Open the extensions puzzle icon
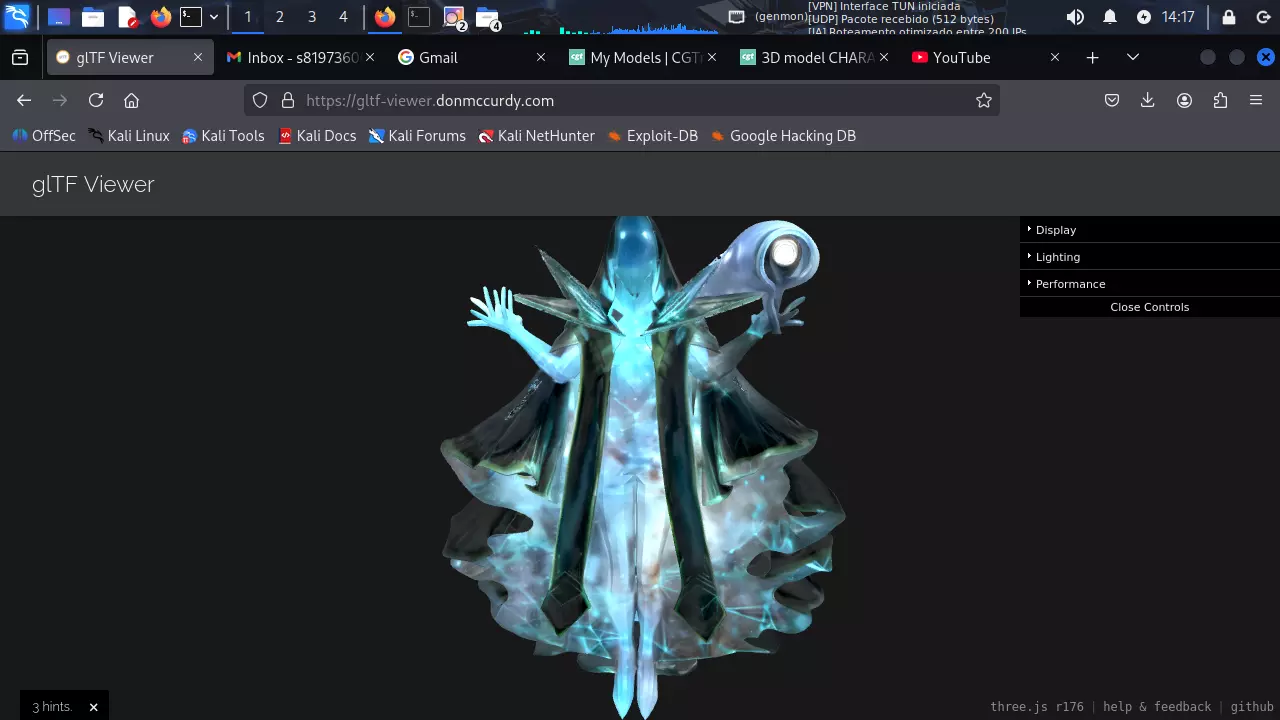Screen dimensions: 1280x720 click(1220, 100)
